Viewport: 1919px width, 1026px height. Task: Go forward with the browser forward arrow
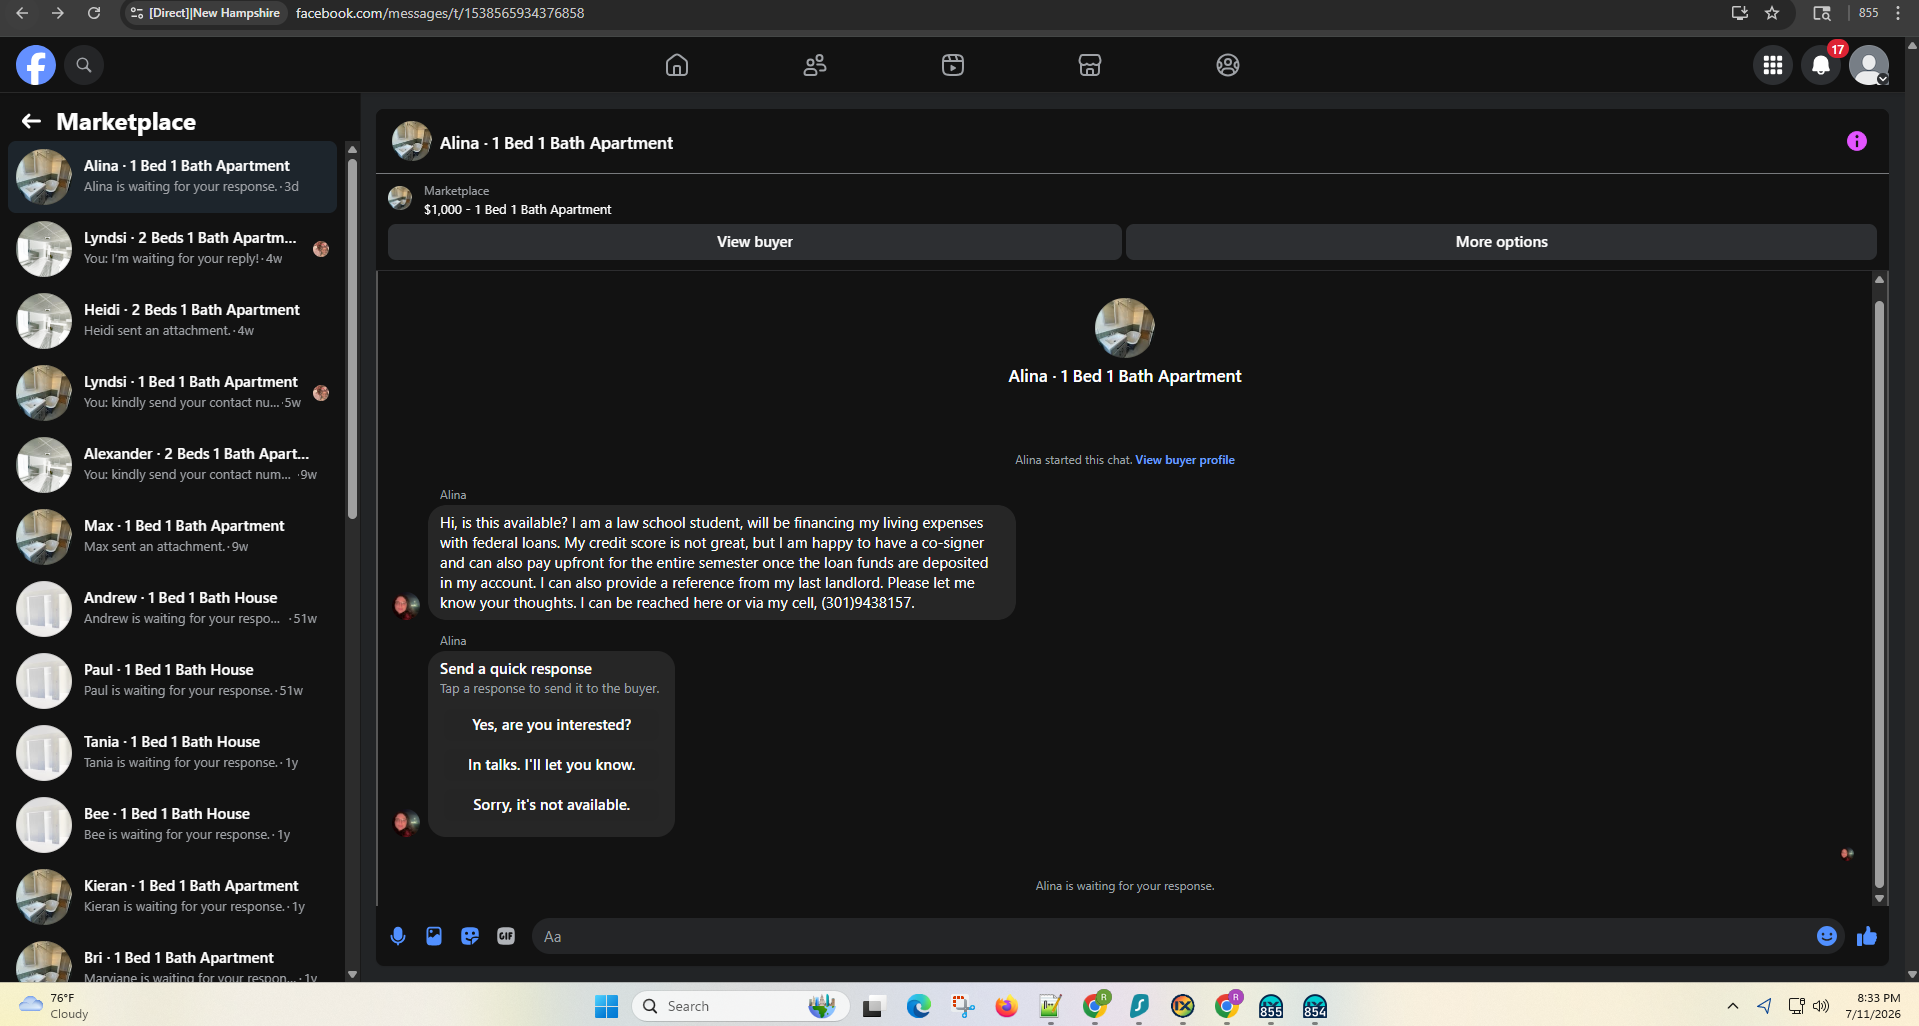tap(58, 13)
